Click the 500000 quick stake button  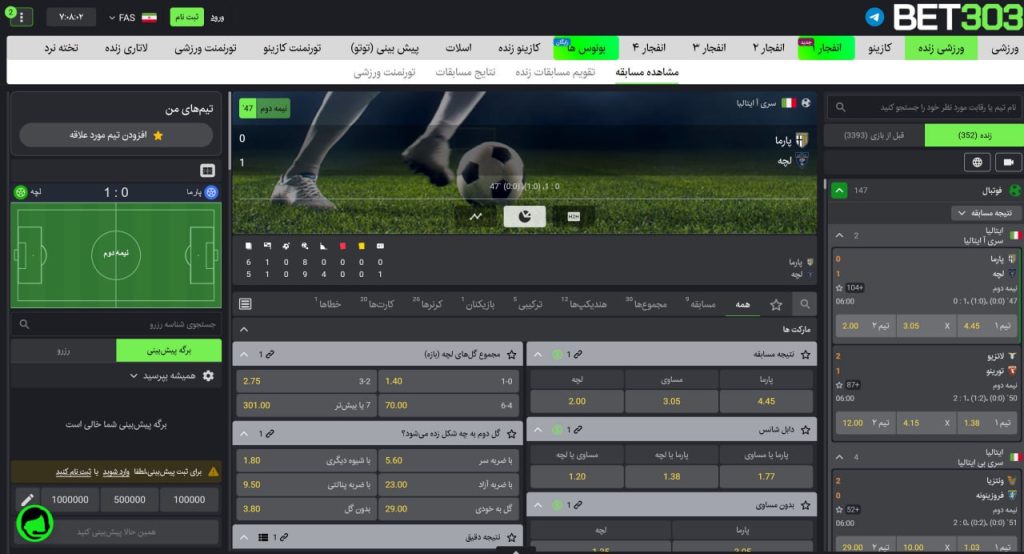129,500
